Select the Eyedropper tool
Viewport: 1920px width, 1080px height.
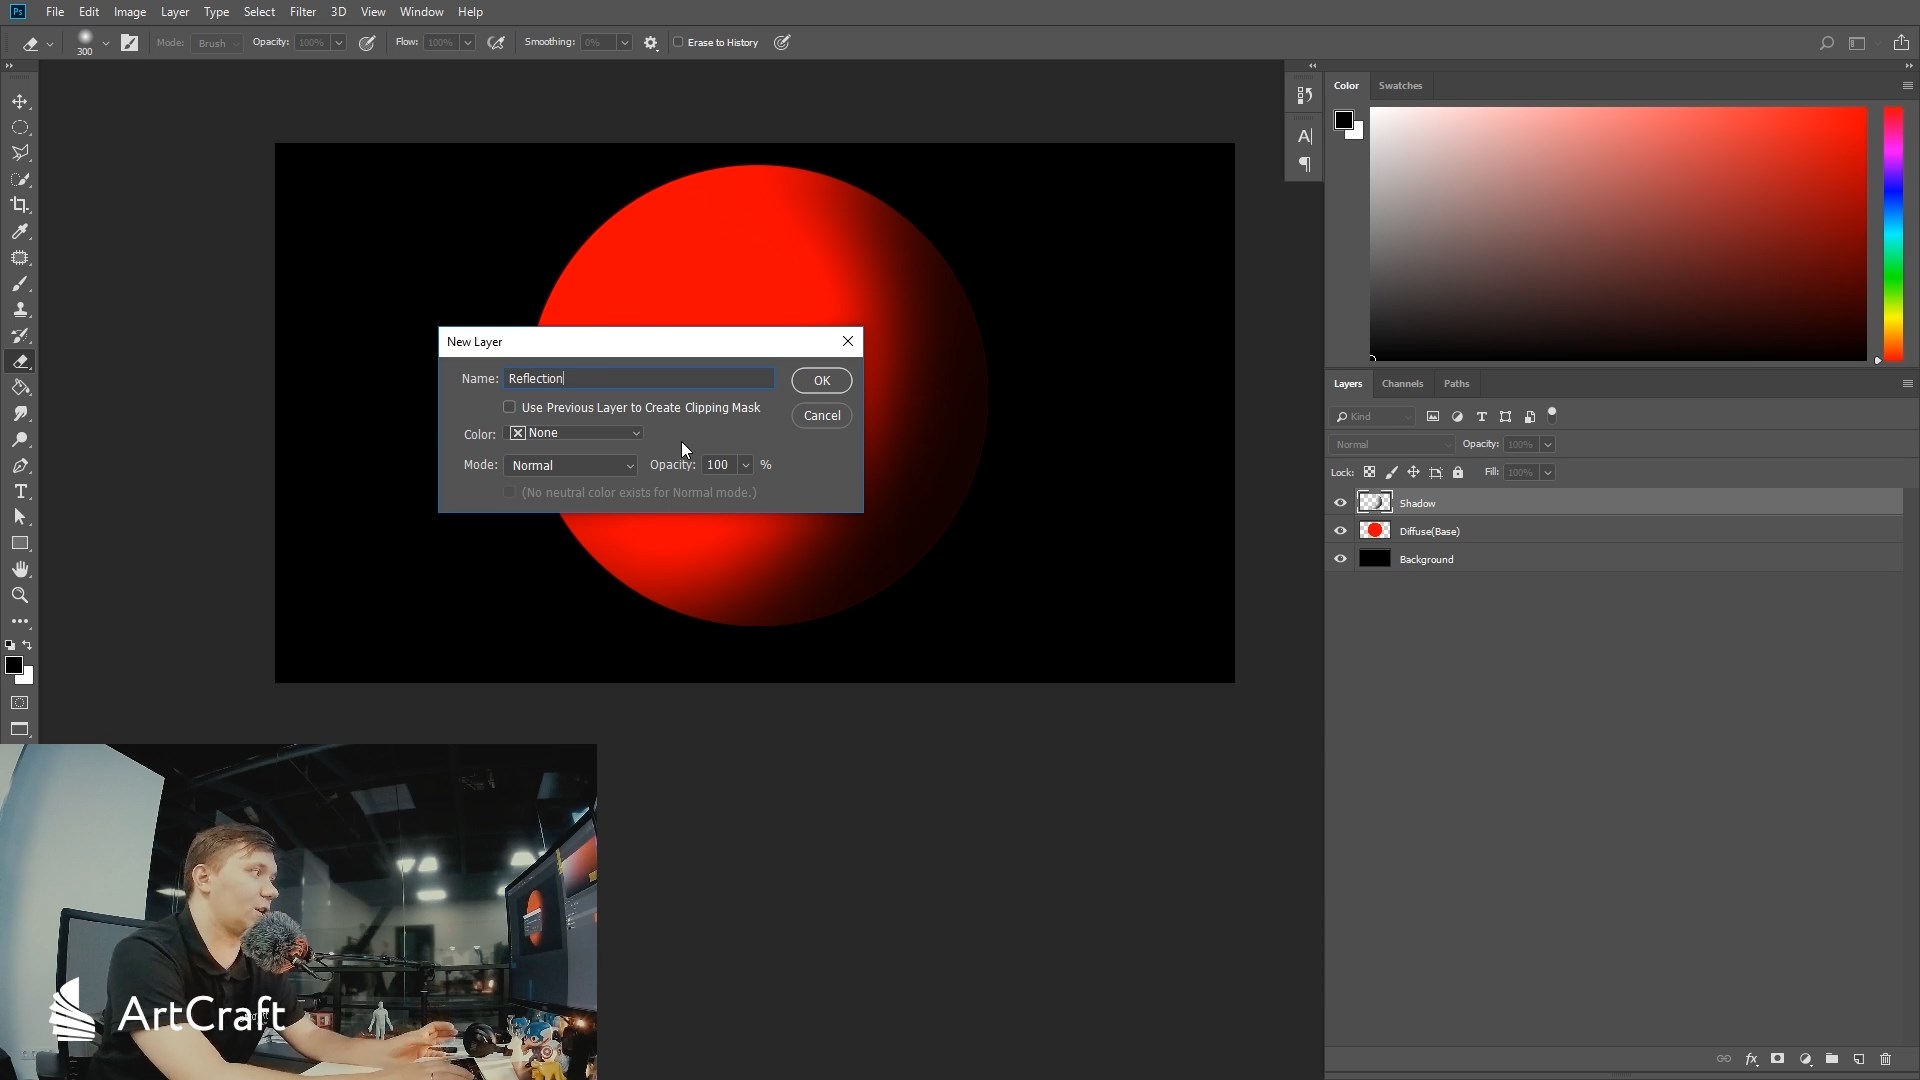(x=20, y=231)
